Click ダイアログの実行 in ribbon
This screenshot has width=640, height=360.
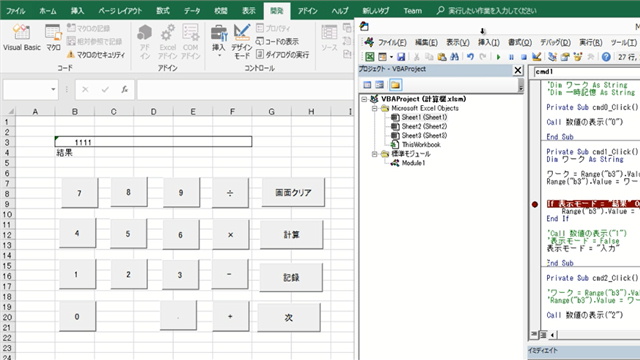click(282, 54)
